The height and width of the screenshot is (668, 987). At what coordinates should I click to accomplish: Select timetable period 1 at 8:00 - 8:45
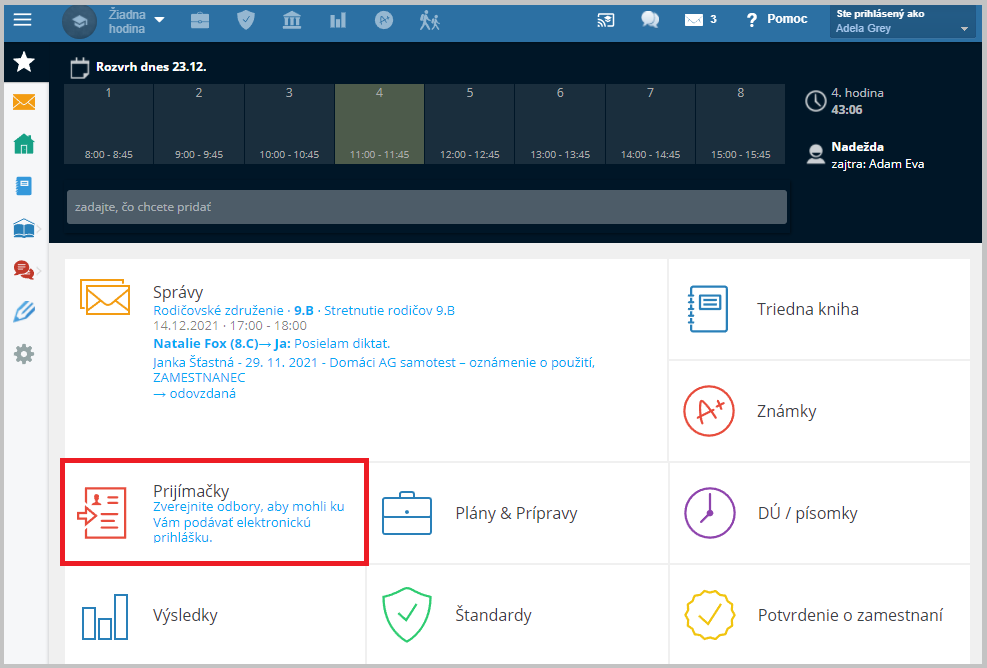108,124
